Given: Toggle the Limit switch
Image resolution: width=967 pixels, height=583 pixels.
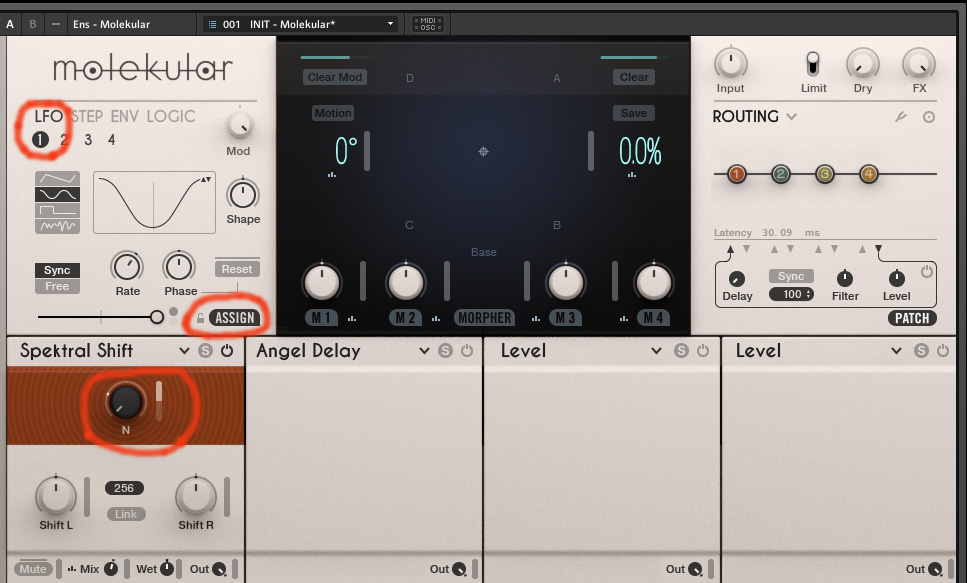Looking at the screenshot, I should pos(813,64).
